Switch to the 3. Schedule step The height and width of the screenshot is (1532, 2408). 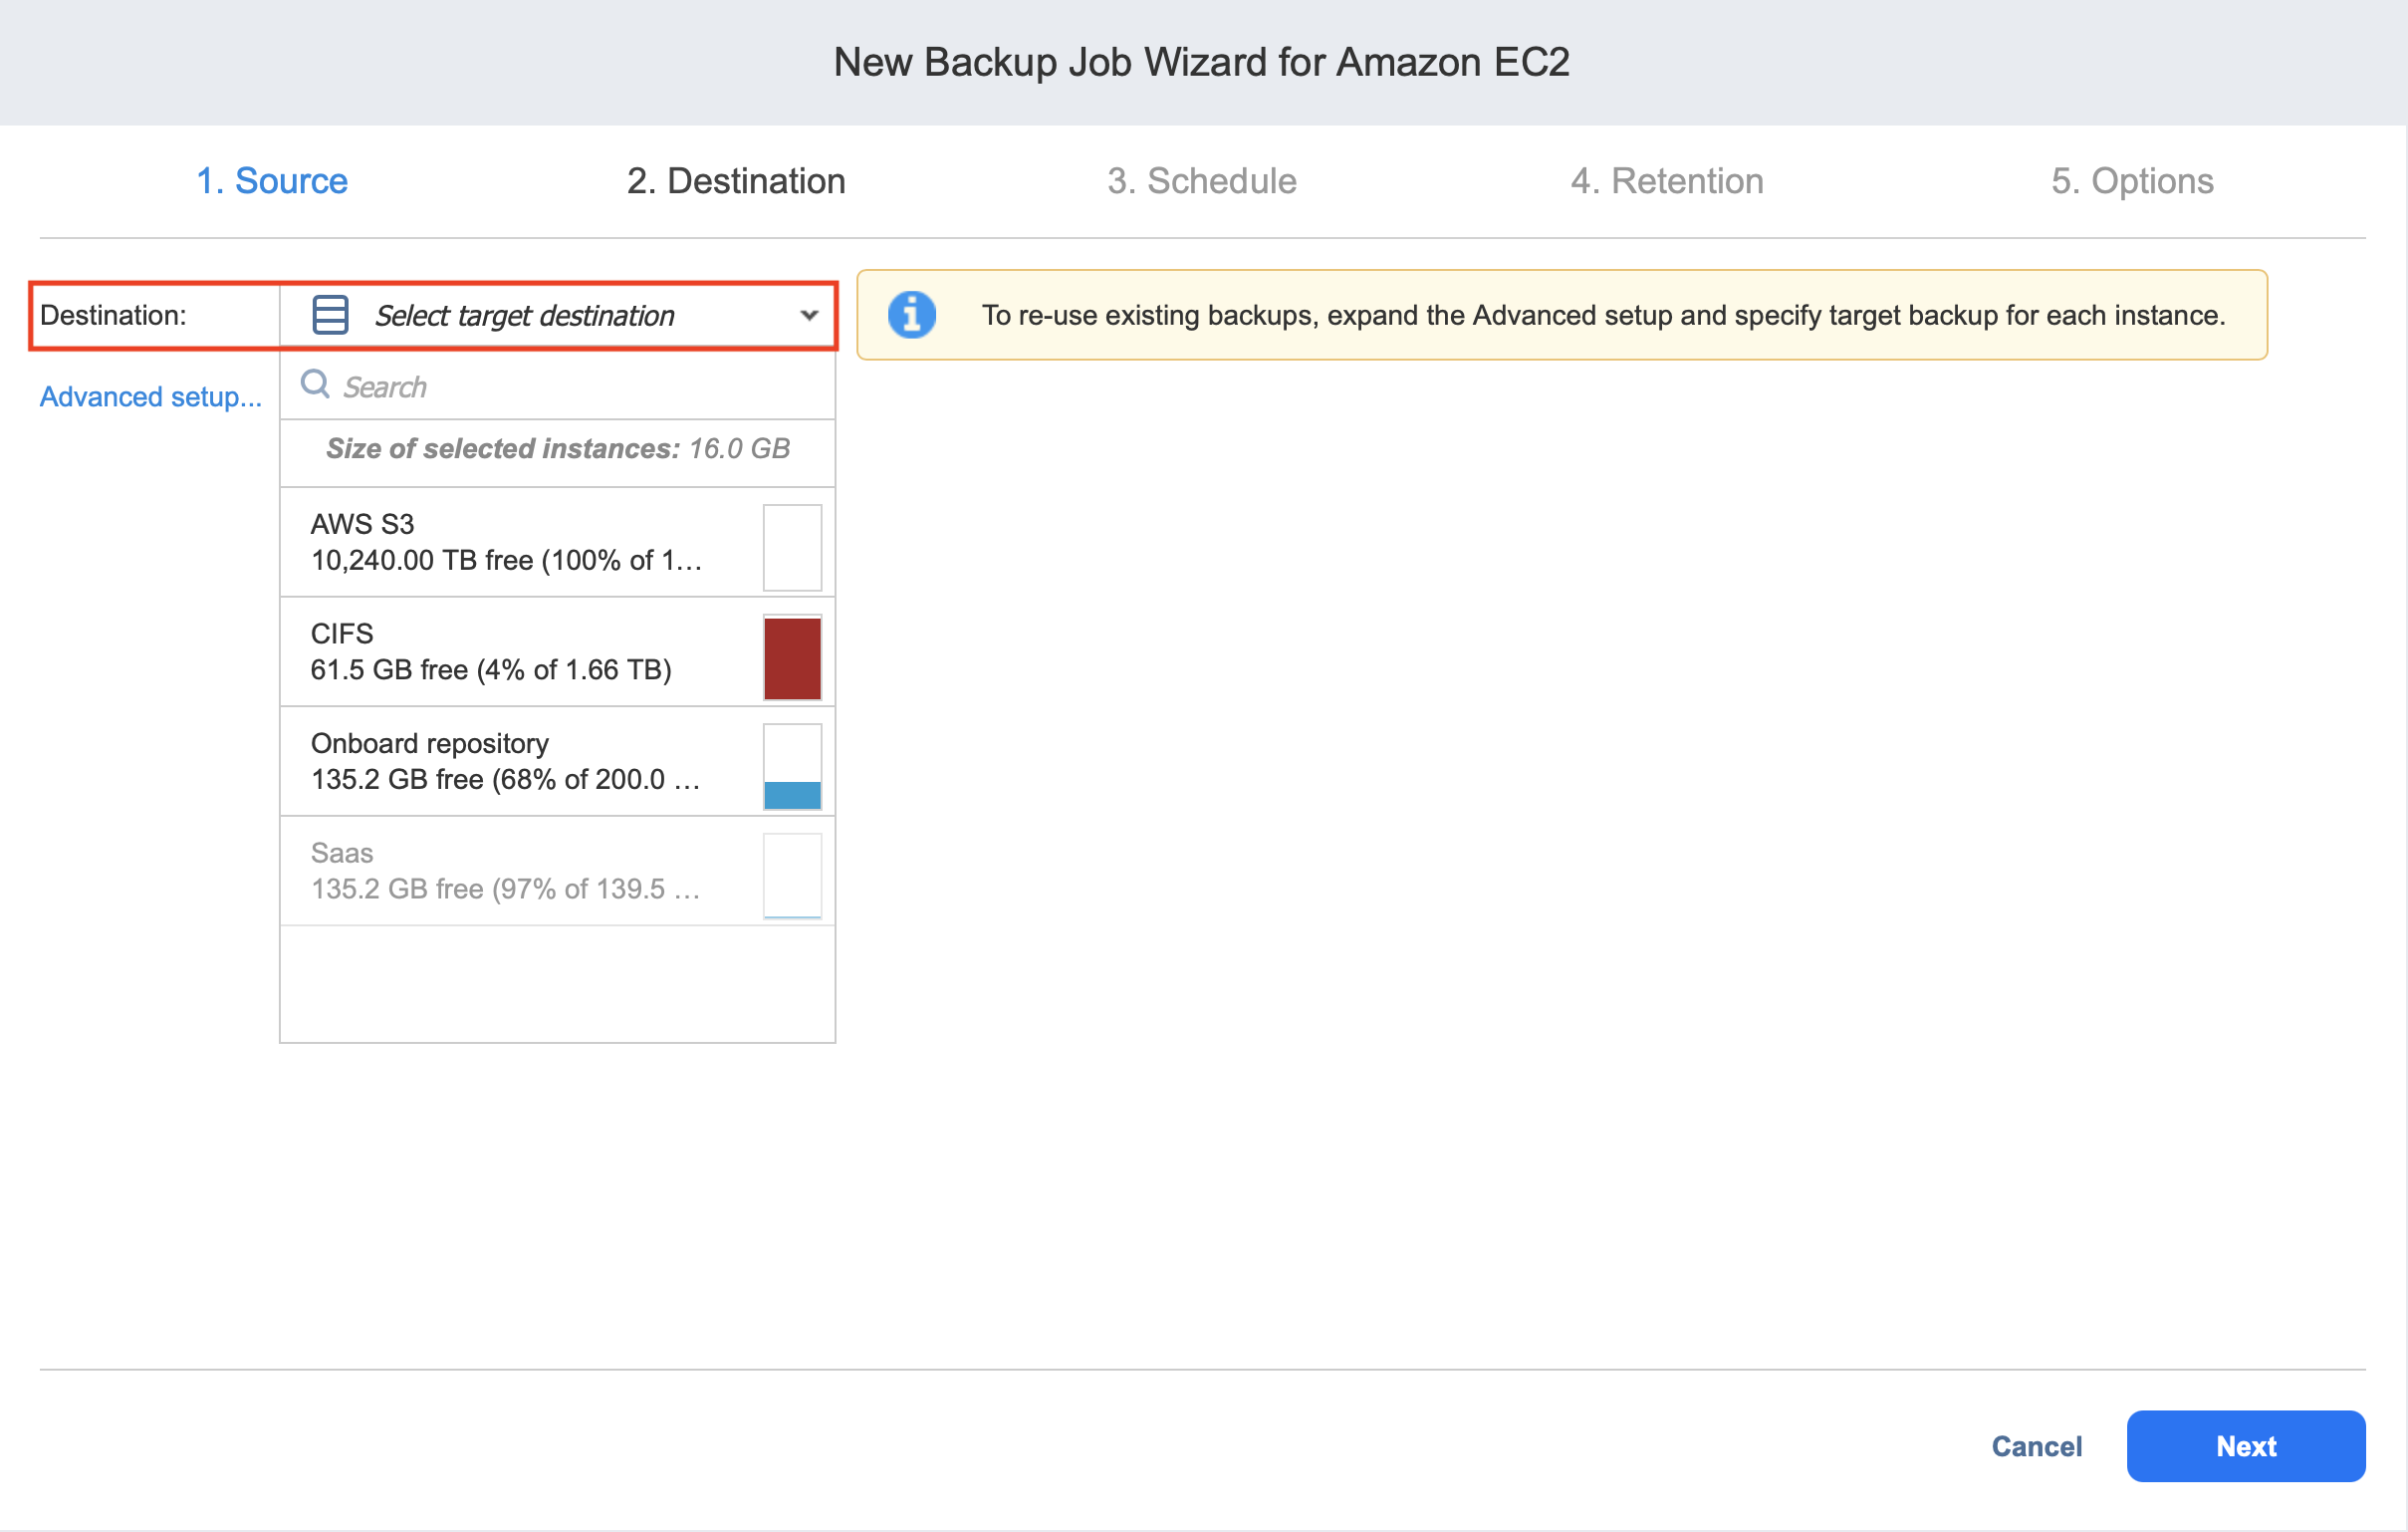(x=1201, y=181)
